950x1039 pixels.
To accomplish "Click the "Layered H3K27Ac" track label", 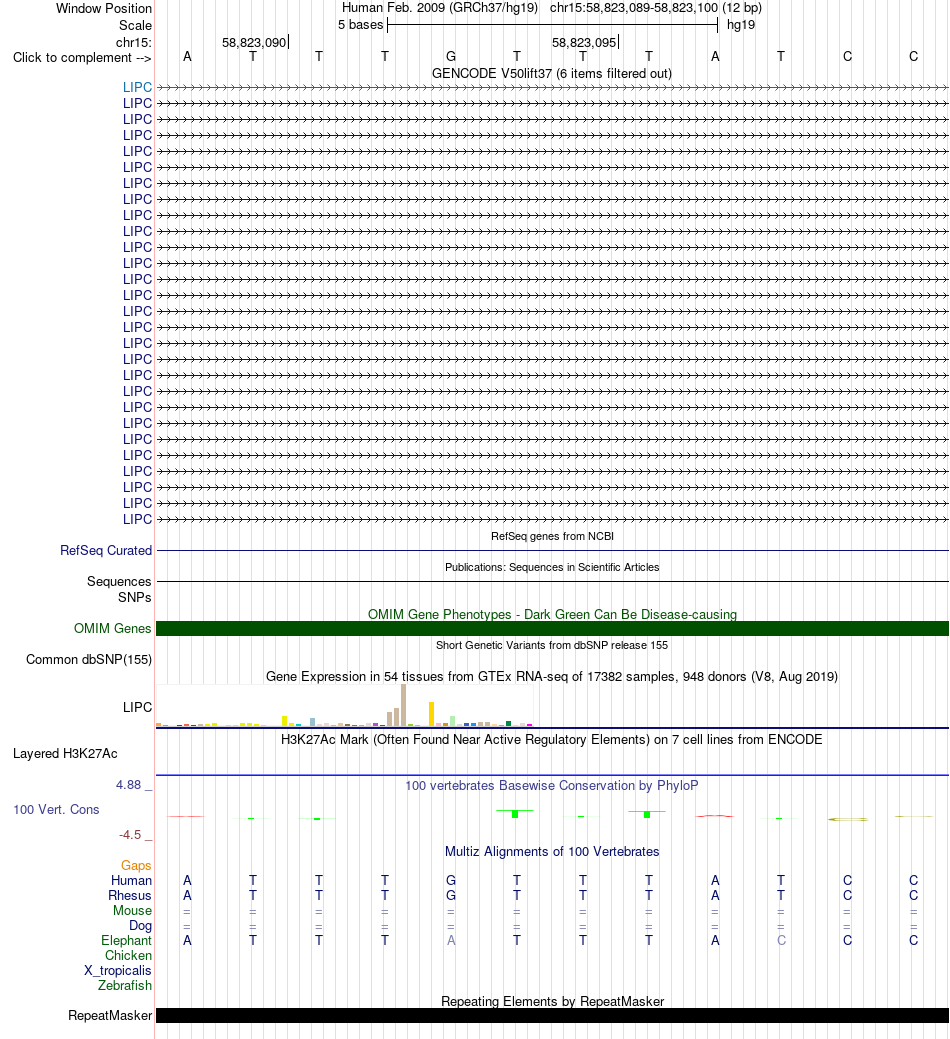I will (x=65, y=753).
